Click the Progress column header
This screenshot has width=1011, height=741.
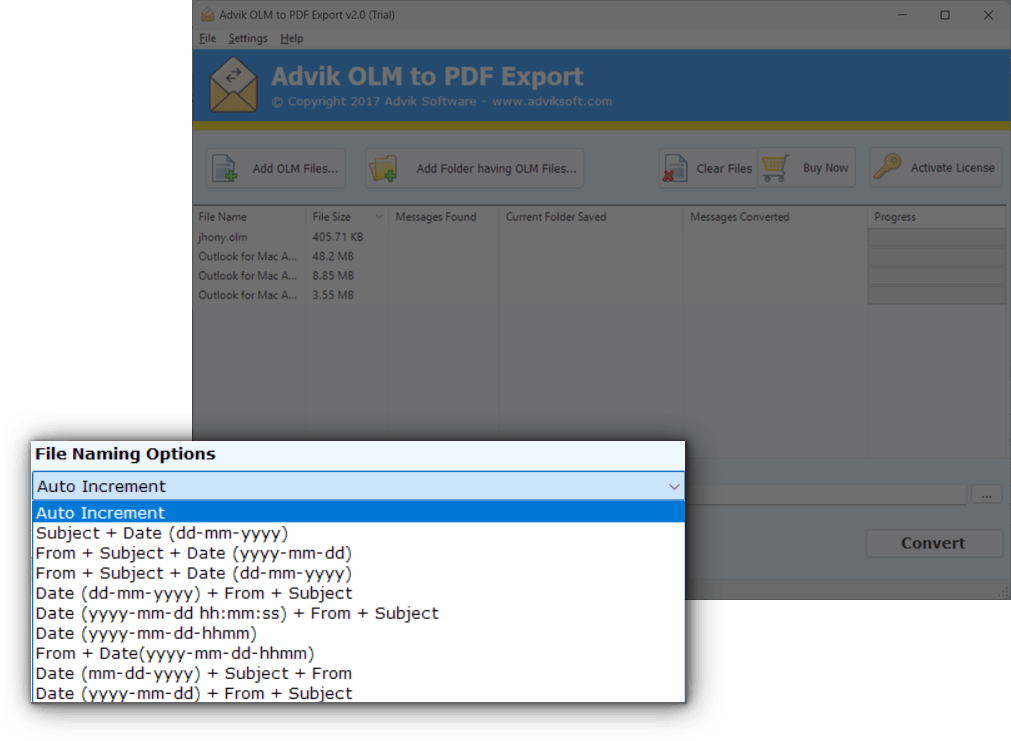937,217
